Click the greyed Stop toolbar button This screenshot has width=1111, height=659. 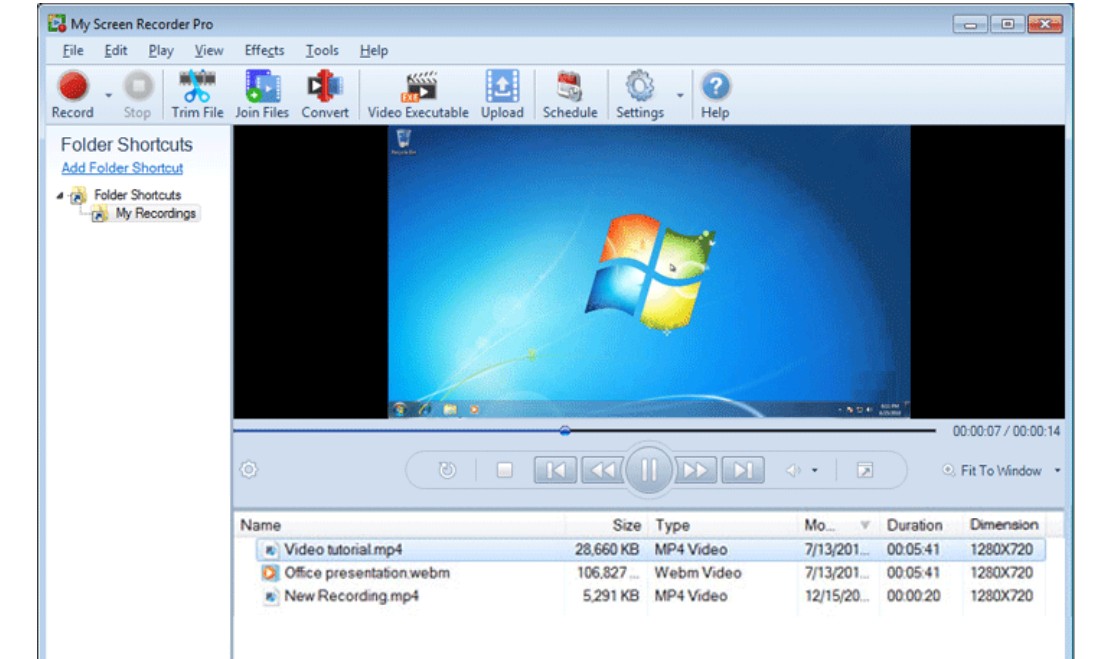click(137, 95)
